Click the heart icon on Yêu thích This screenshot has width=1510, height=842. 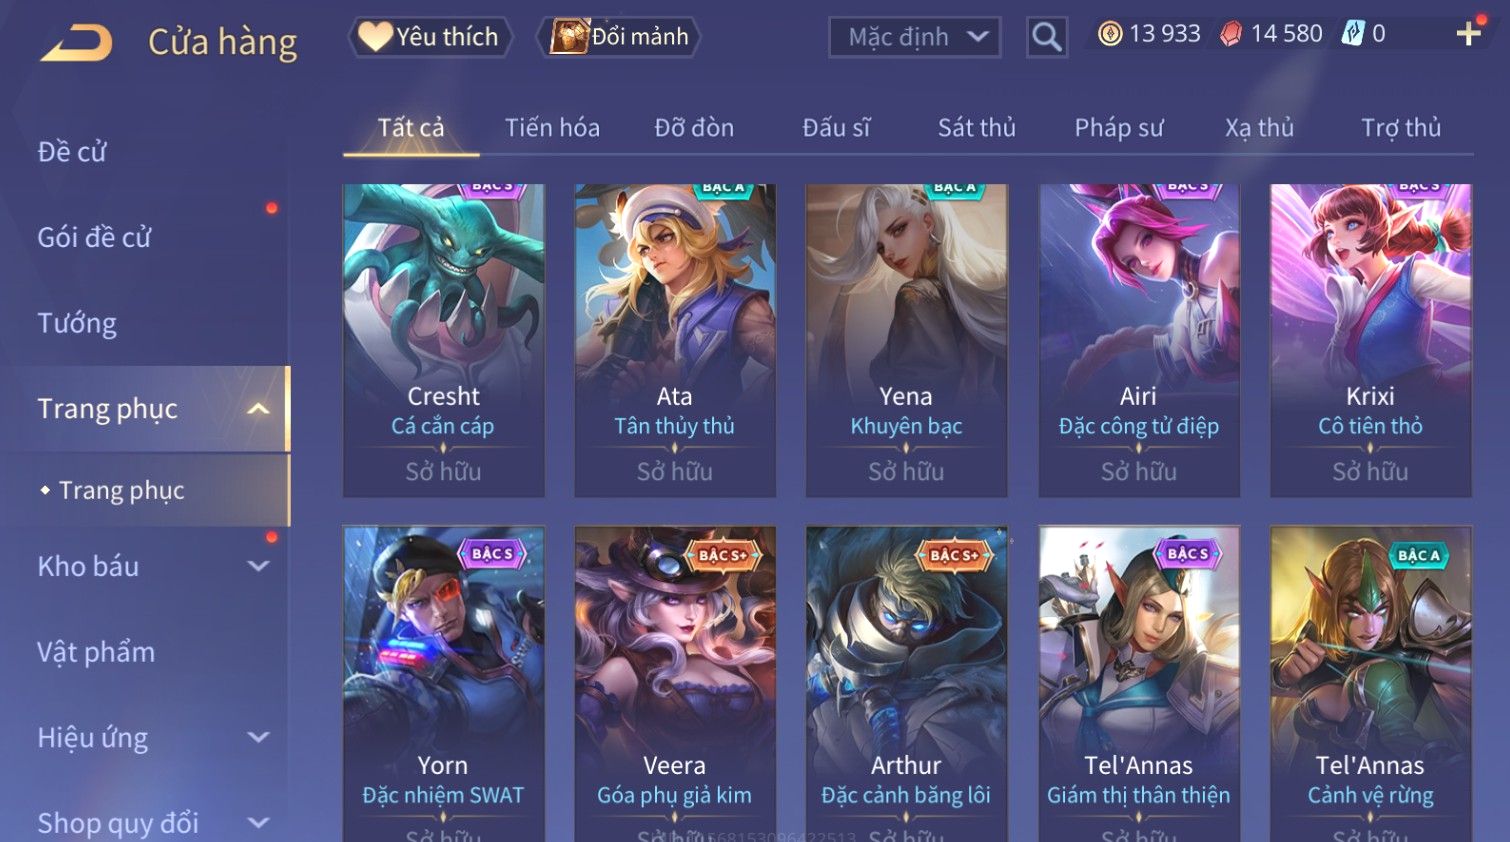click(x=375, y=36)
